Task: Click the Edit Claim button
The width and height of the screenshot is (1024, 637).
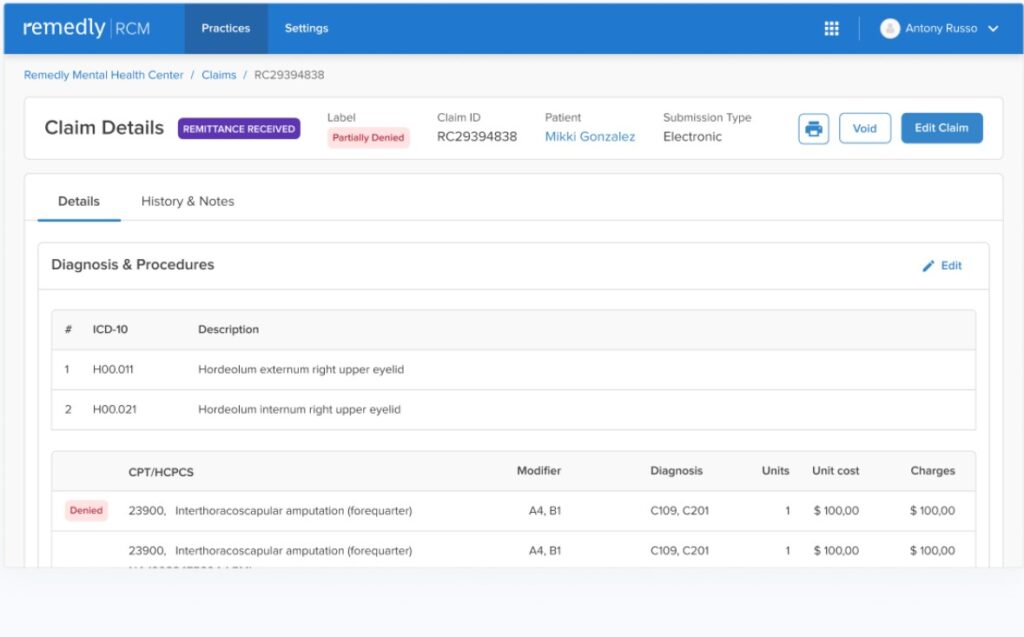Action: tap(941, 128)
